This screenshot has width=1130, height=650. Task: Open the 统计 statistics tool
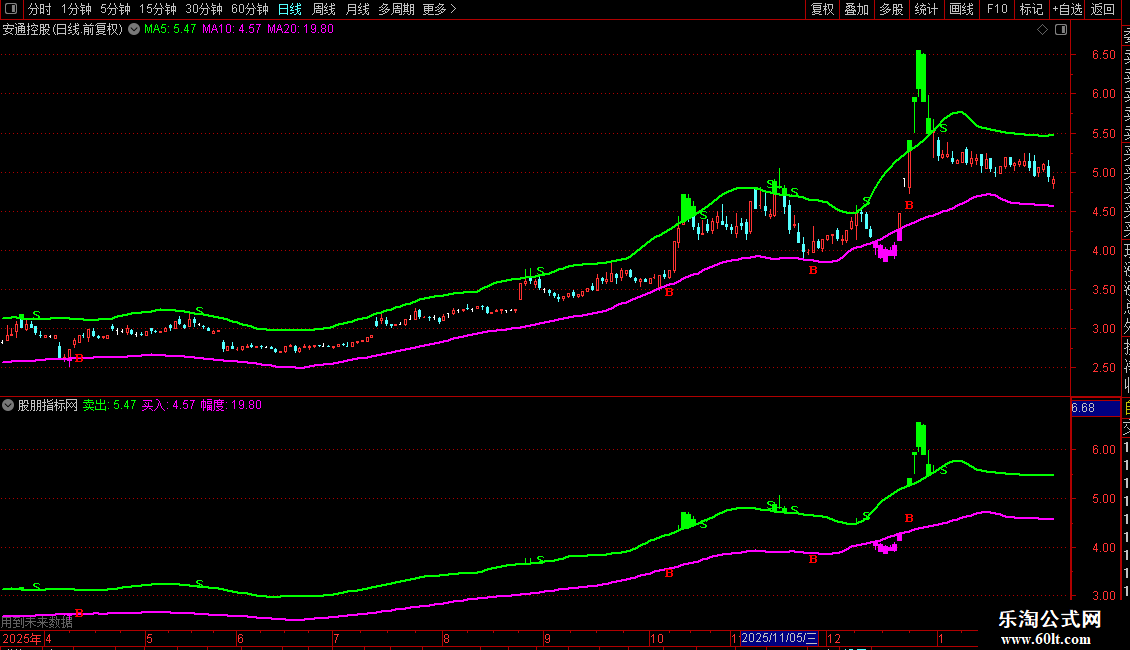(x=926, y=9)
